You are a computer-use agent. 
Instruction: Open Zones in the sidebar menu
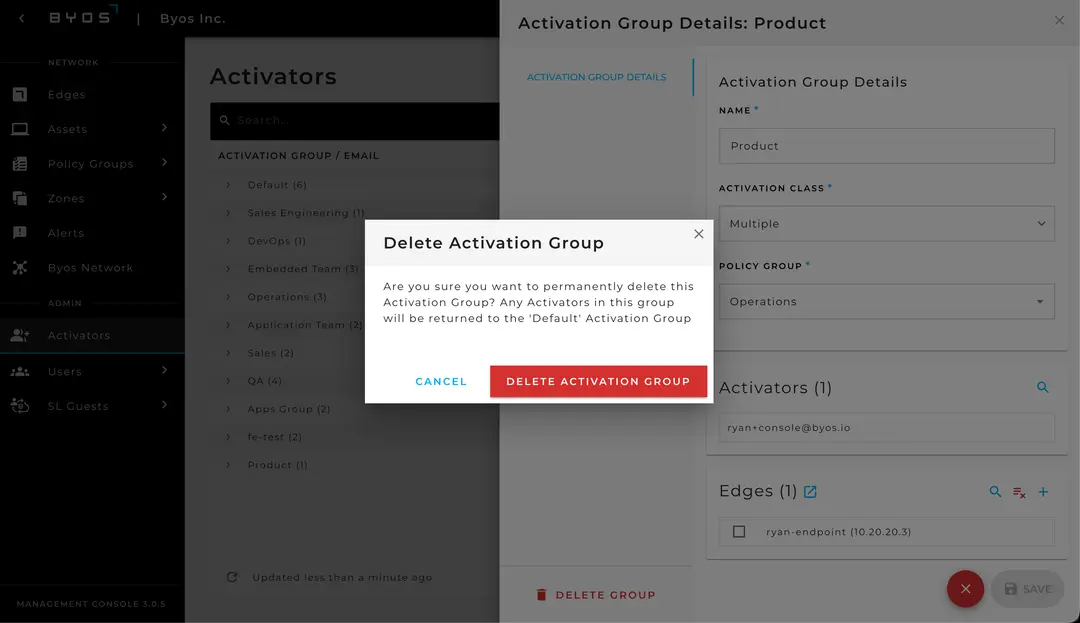click(66, 198)
